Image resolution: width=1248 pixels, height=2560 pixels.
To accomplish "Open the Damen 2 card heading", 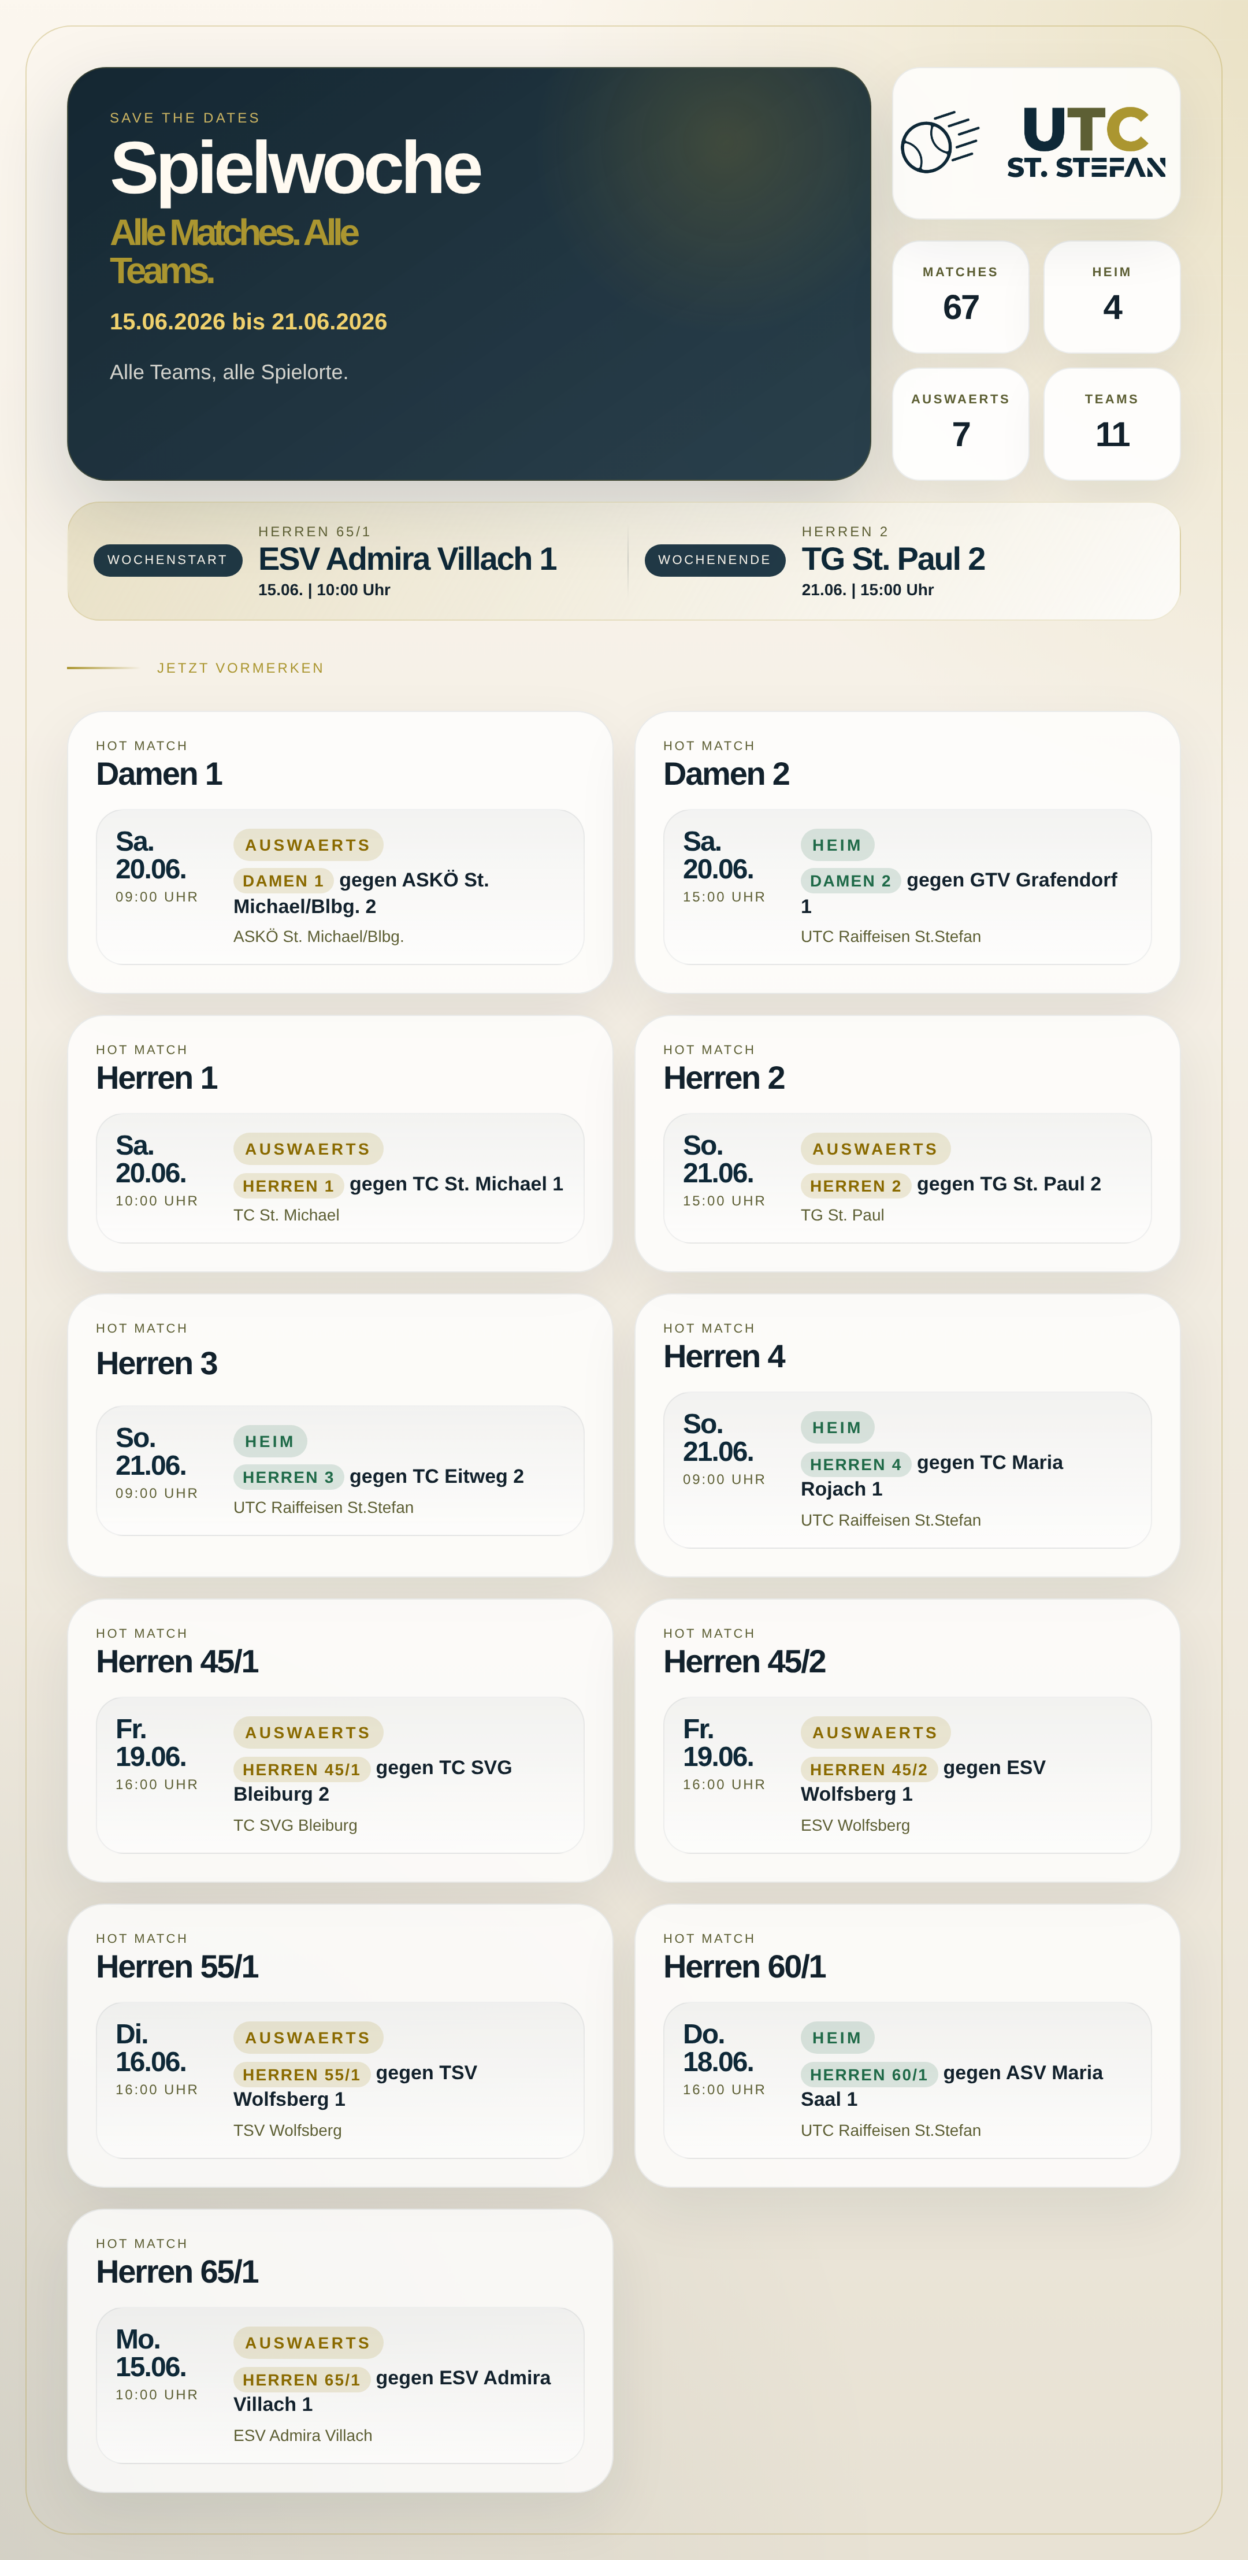I will point(726,774).
